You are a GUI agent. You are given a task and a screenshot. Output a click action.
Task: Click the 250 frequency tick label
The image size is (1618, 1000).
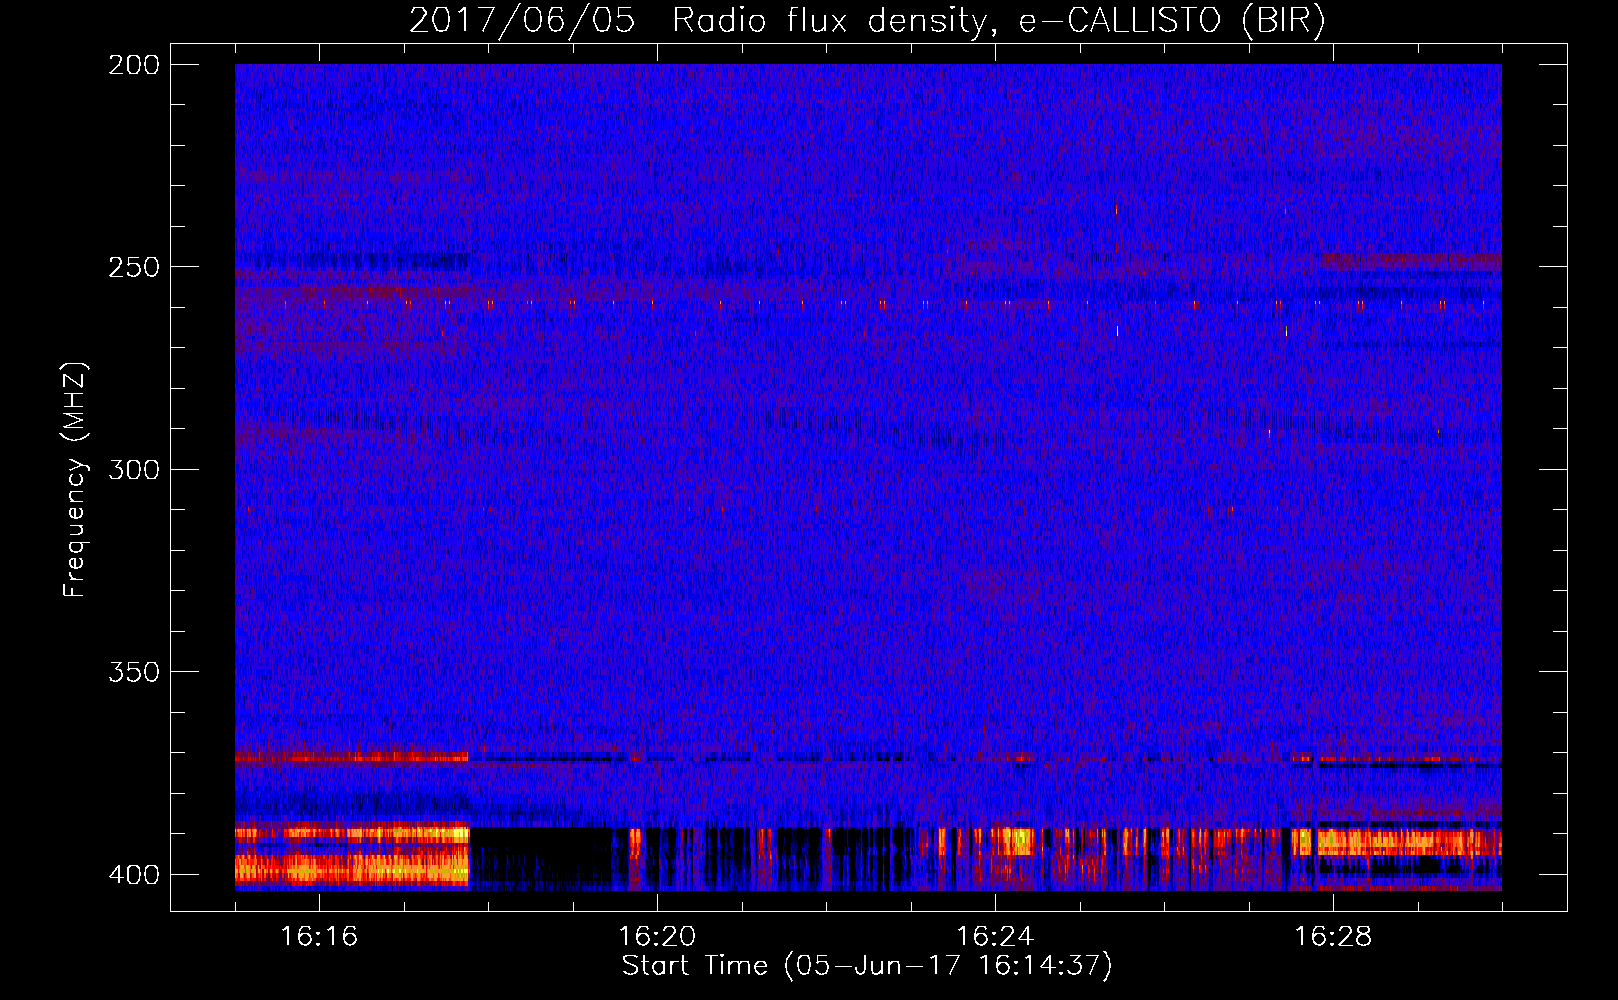click(134, 267)
